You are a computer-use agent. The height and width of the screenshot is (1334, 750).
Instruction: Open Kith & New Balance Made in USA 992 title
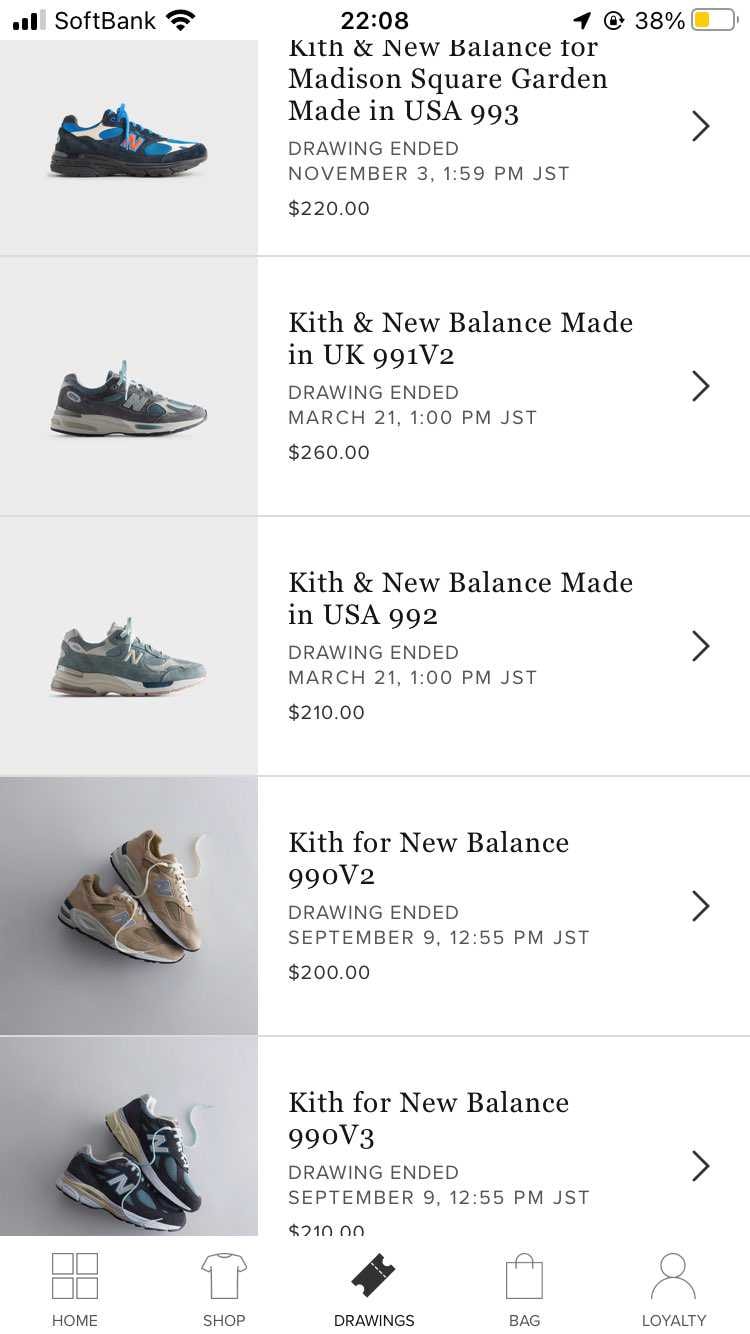click(x=460, y=598)
